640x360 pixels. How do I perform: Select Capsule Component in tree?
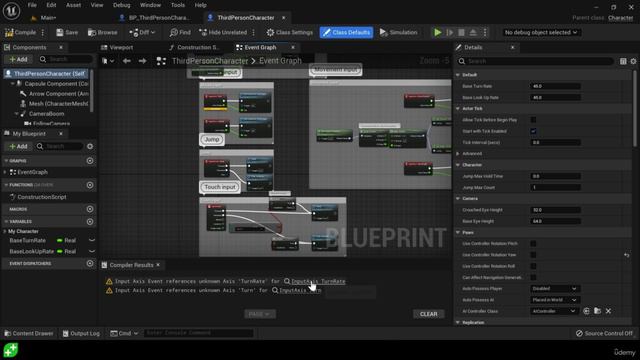tap(52, 84)
